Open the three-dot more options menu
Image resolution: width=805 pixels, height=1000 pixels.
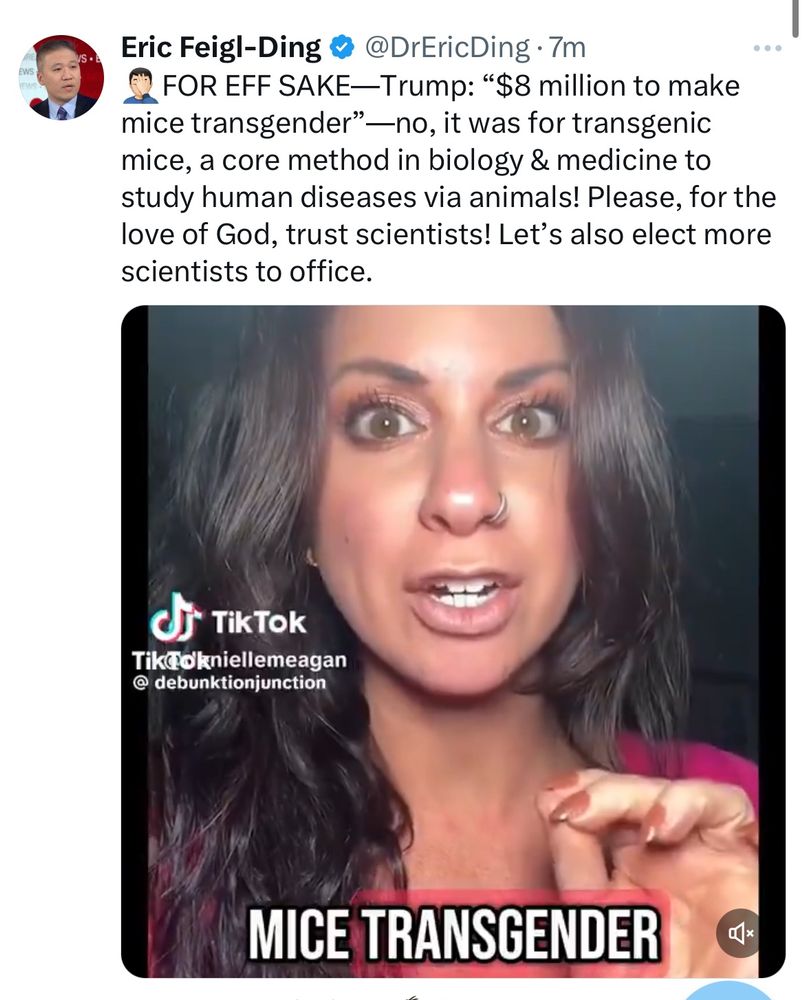click(x=767, y=48)
